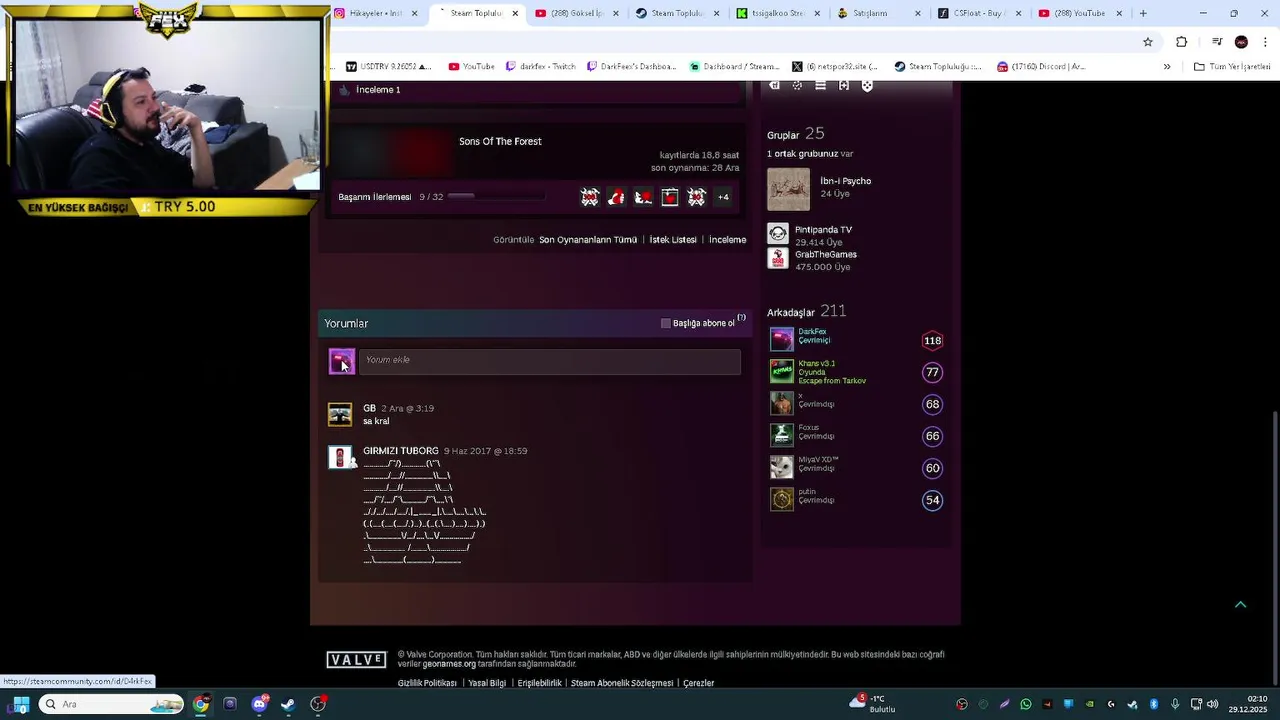
Task: Open the Discord bookmark
Action: 1041,67
